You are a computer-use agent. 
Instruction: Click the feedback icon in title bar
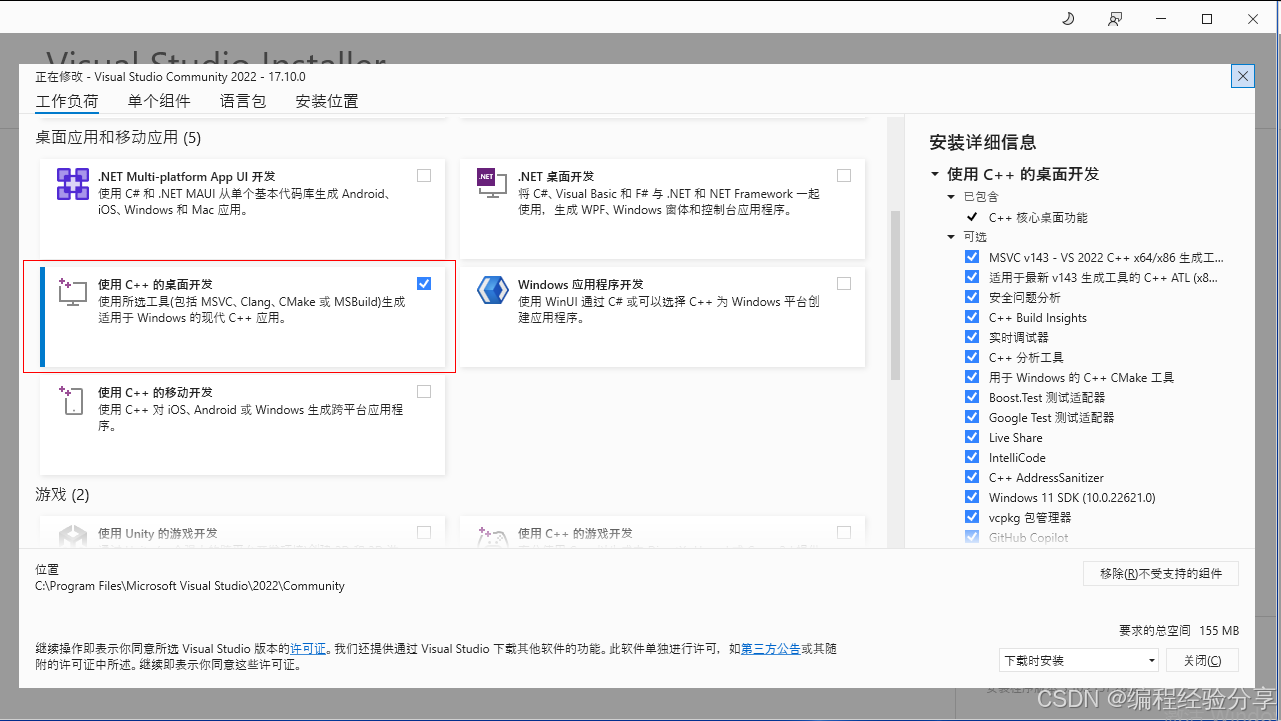[1115, 18]
